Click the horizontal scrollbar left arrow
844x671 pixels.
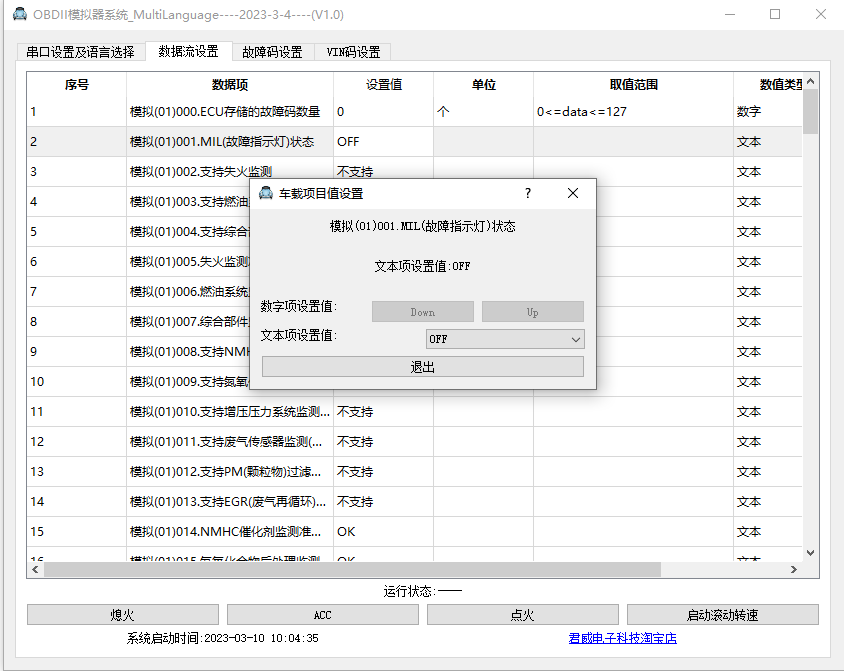(35, 568)
